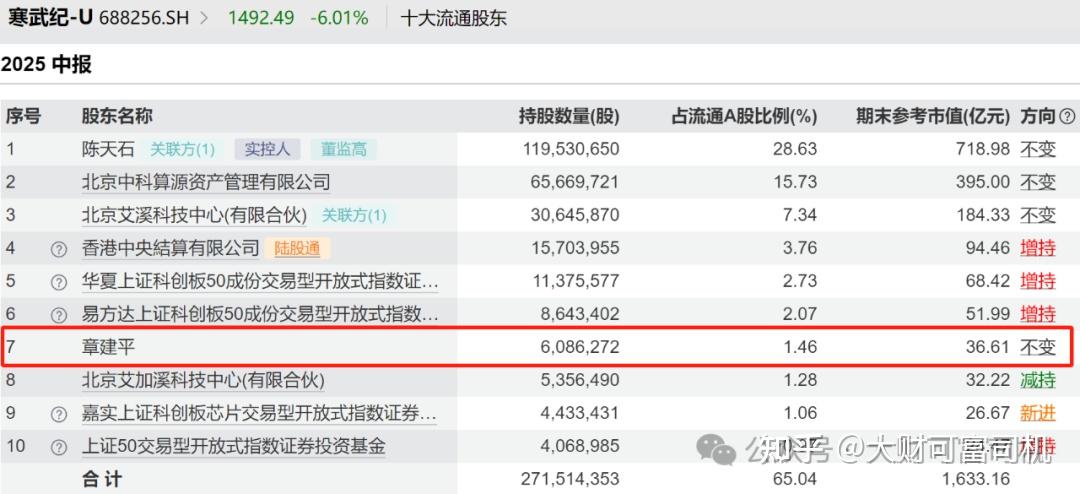
Task: Open 易方达上证科创板50成份 fund link
Action: tap(260, 314)
